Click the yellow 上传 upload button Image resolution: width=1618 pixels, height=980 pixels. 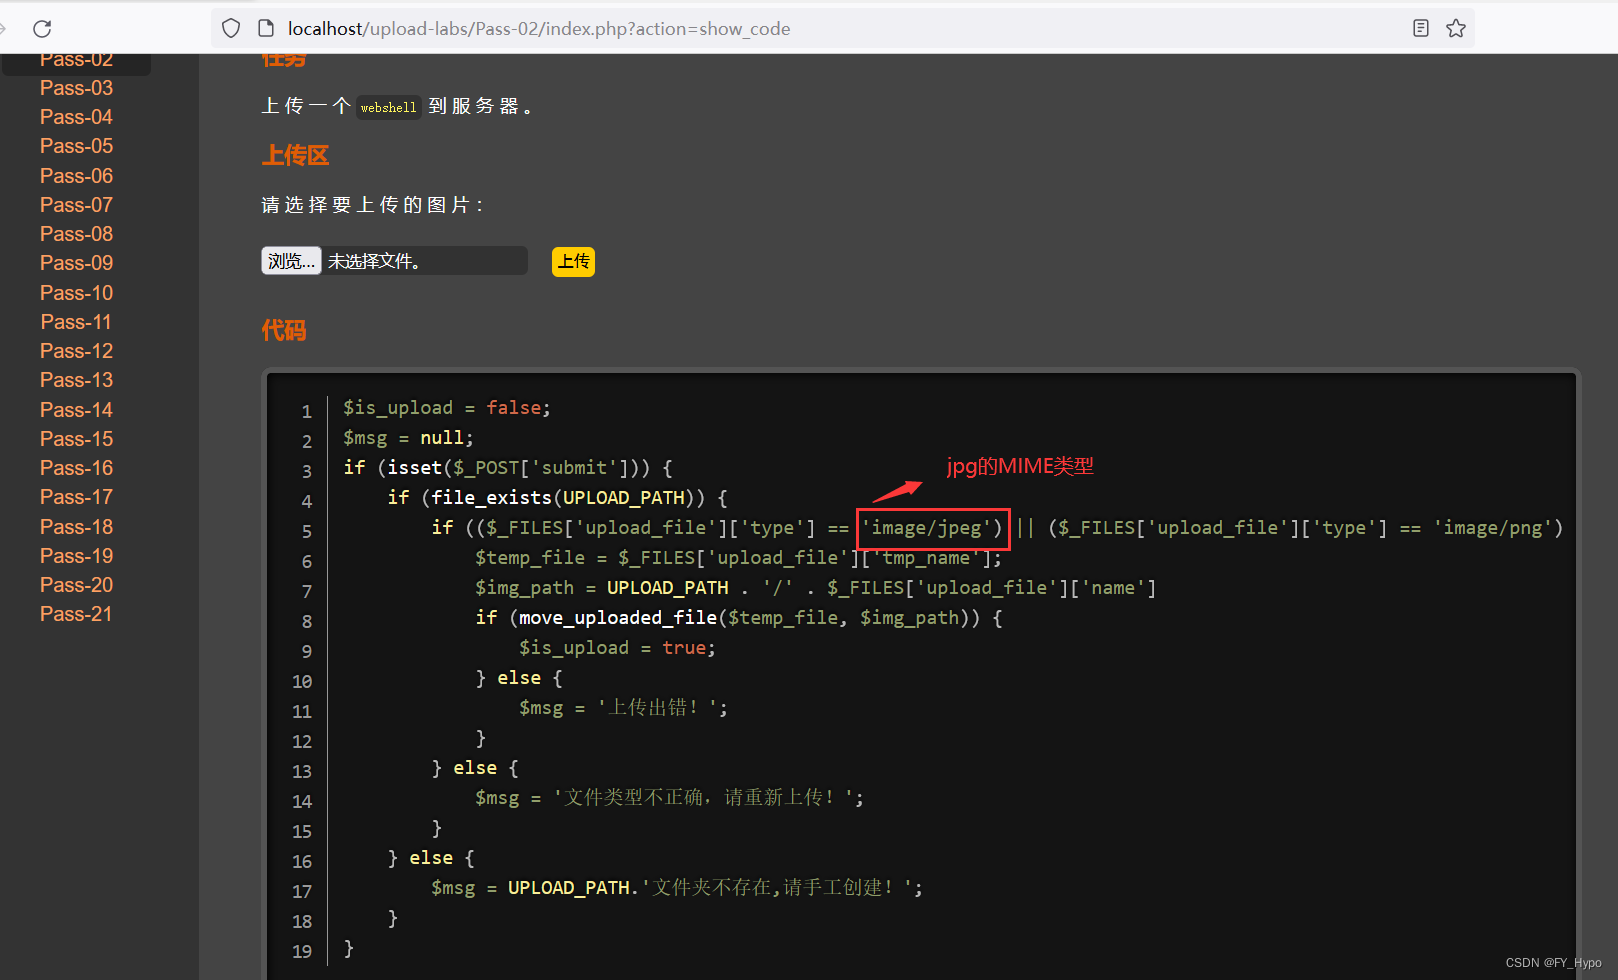coord(573,261)
